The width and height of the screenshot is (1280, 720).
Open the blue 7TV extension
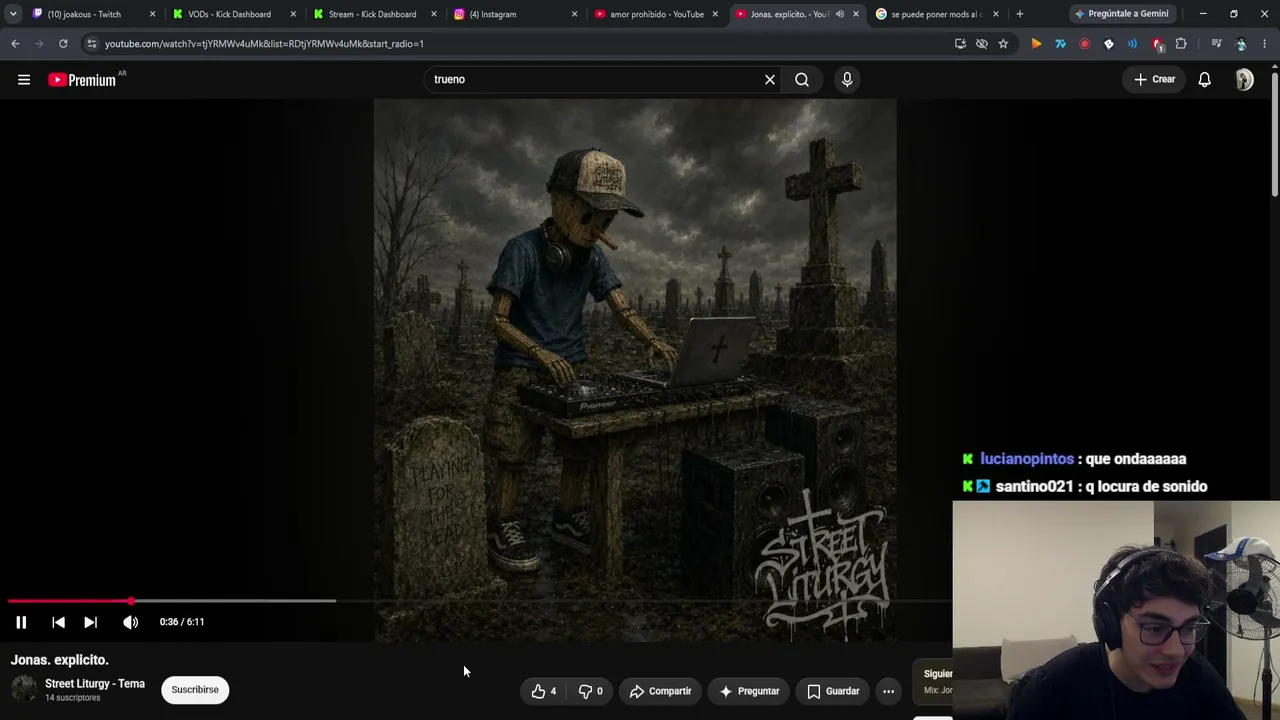click(x=1060, y=44)
